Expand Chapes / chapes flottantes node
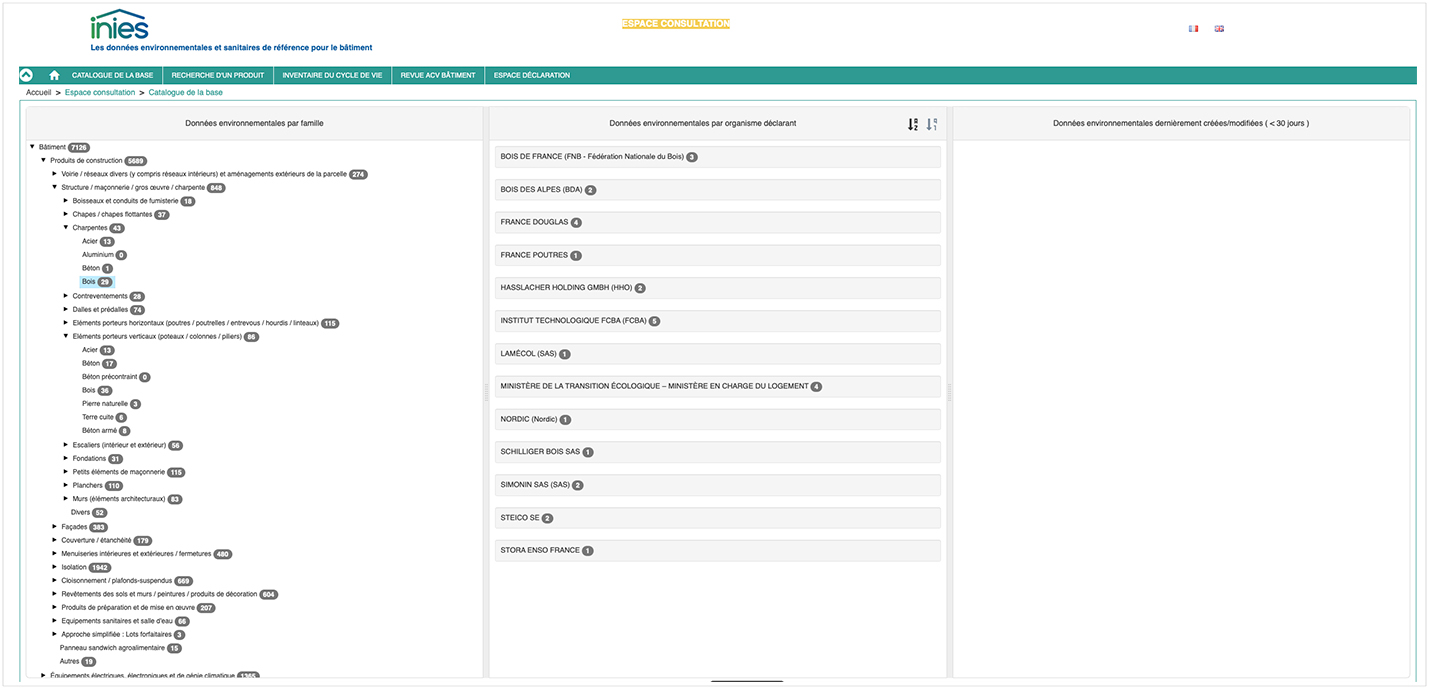The height and width of the screenshot is (688, 1429). 65,214
